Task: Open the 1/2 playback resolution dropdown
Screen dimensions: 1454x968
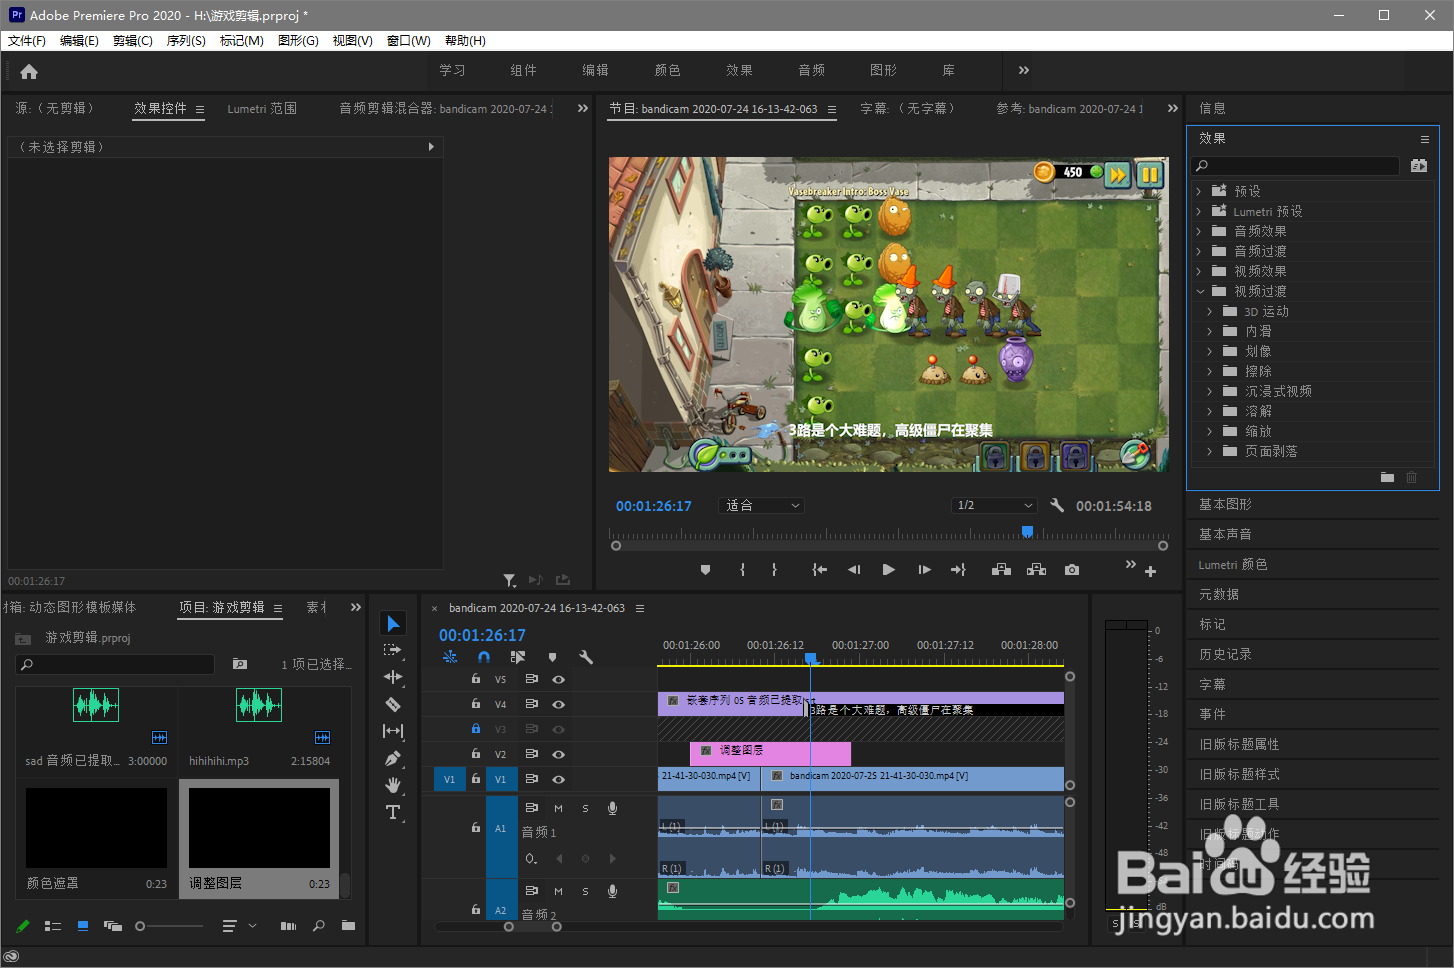Action: (995, 506)
